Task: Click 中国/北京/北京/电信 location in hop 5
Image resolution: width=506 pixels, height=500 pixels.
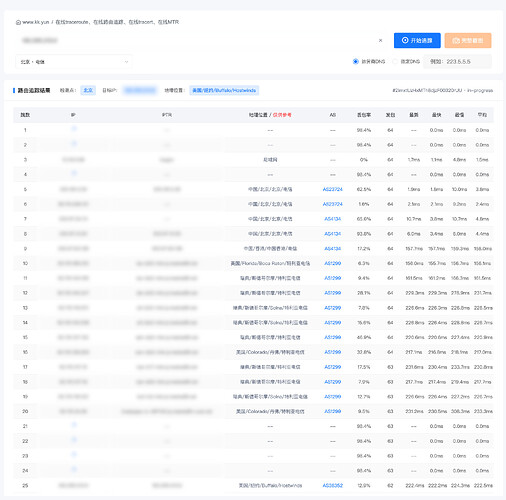Action: click(270, 189)
